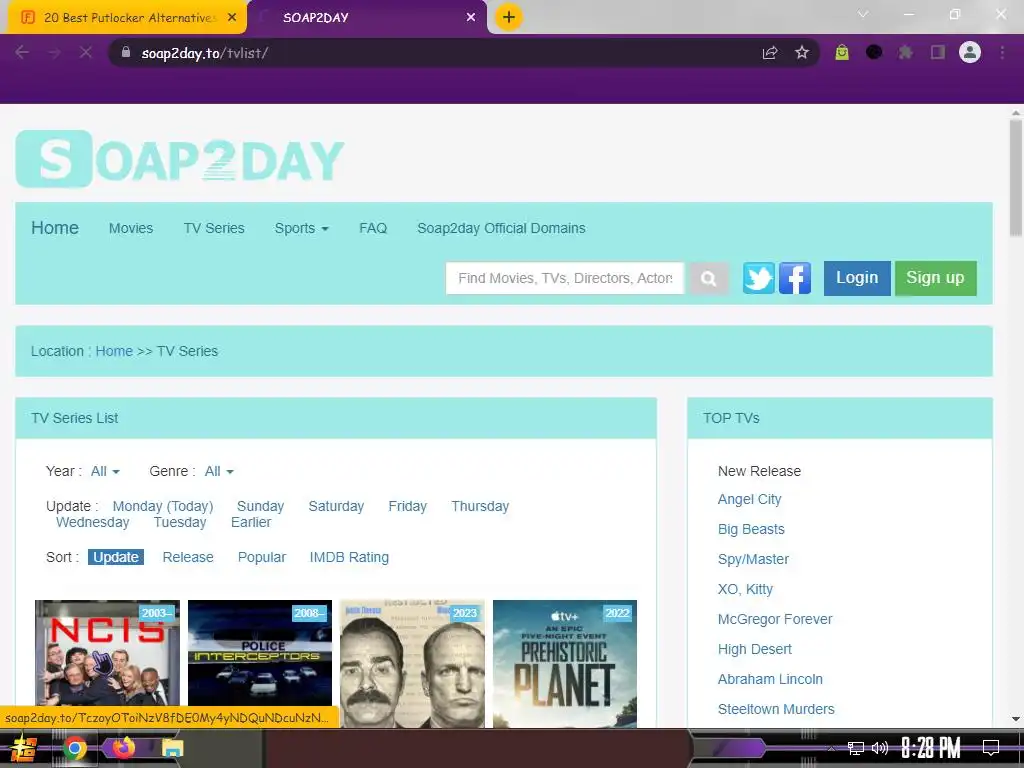Screen dimensions: 1024x768
Task: Filter updates by Thursday
Action: [x=480, y=506]
